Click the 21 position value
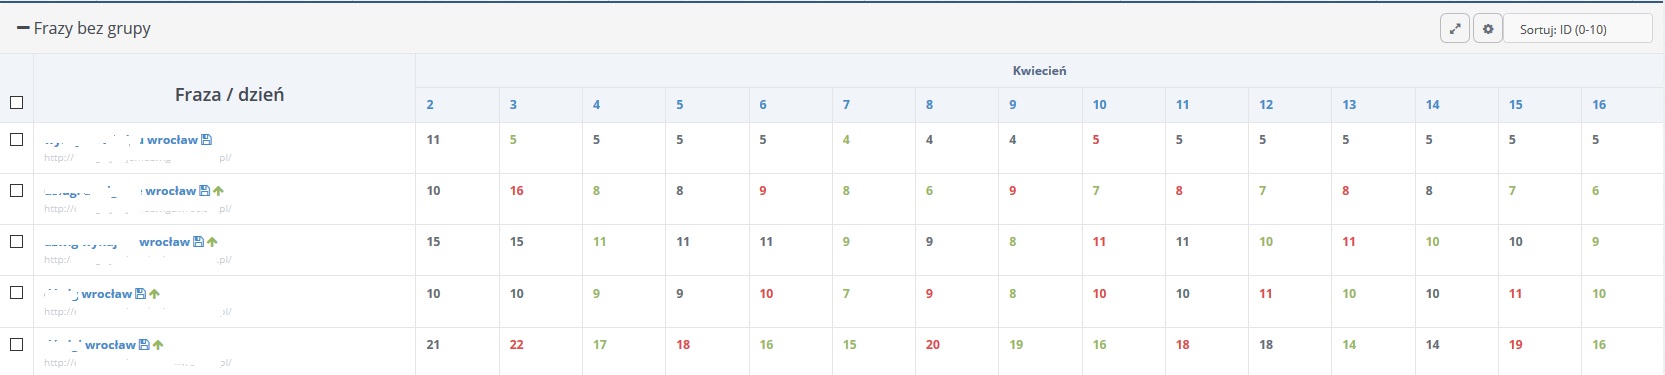The width and height of the screenshot is (1665, 375). (433, 344)
